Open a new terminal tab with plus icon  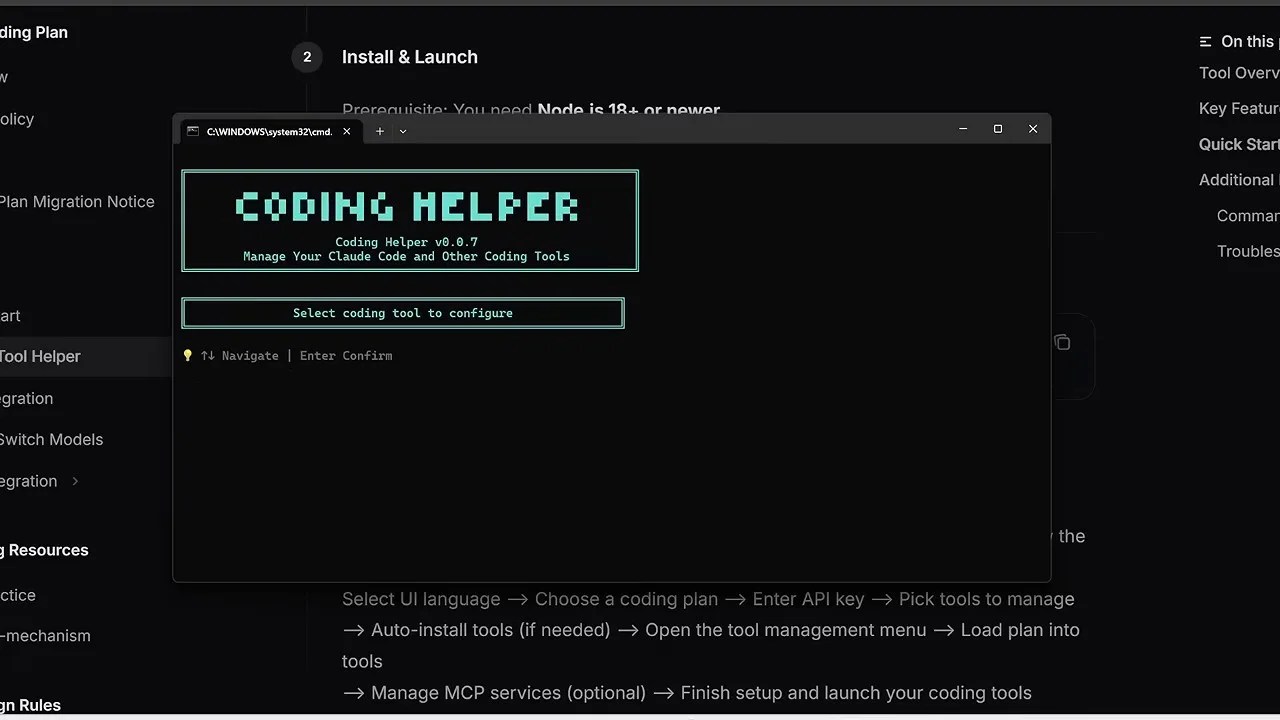coord(379,131)
